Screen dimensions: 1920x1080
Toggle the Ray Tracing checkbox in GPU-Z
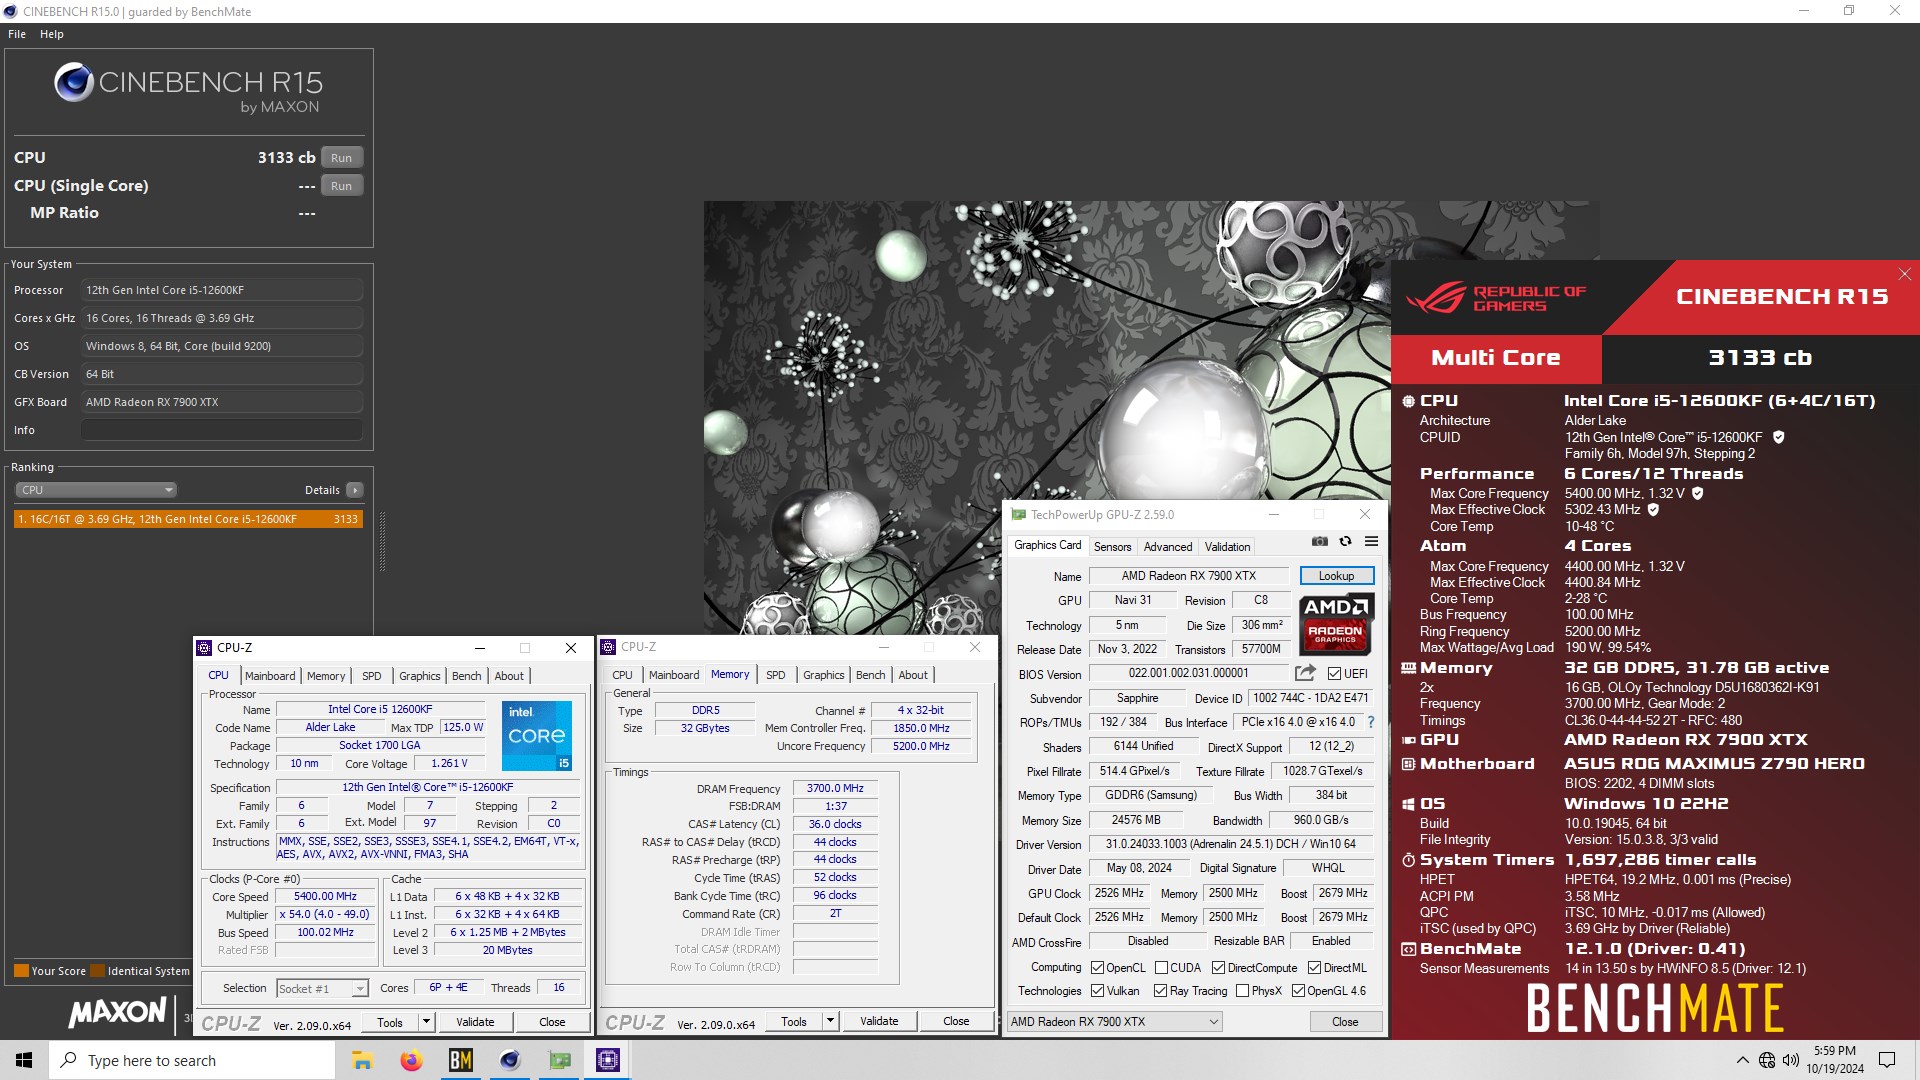[x=1160, y=991]
